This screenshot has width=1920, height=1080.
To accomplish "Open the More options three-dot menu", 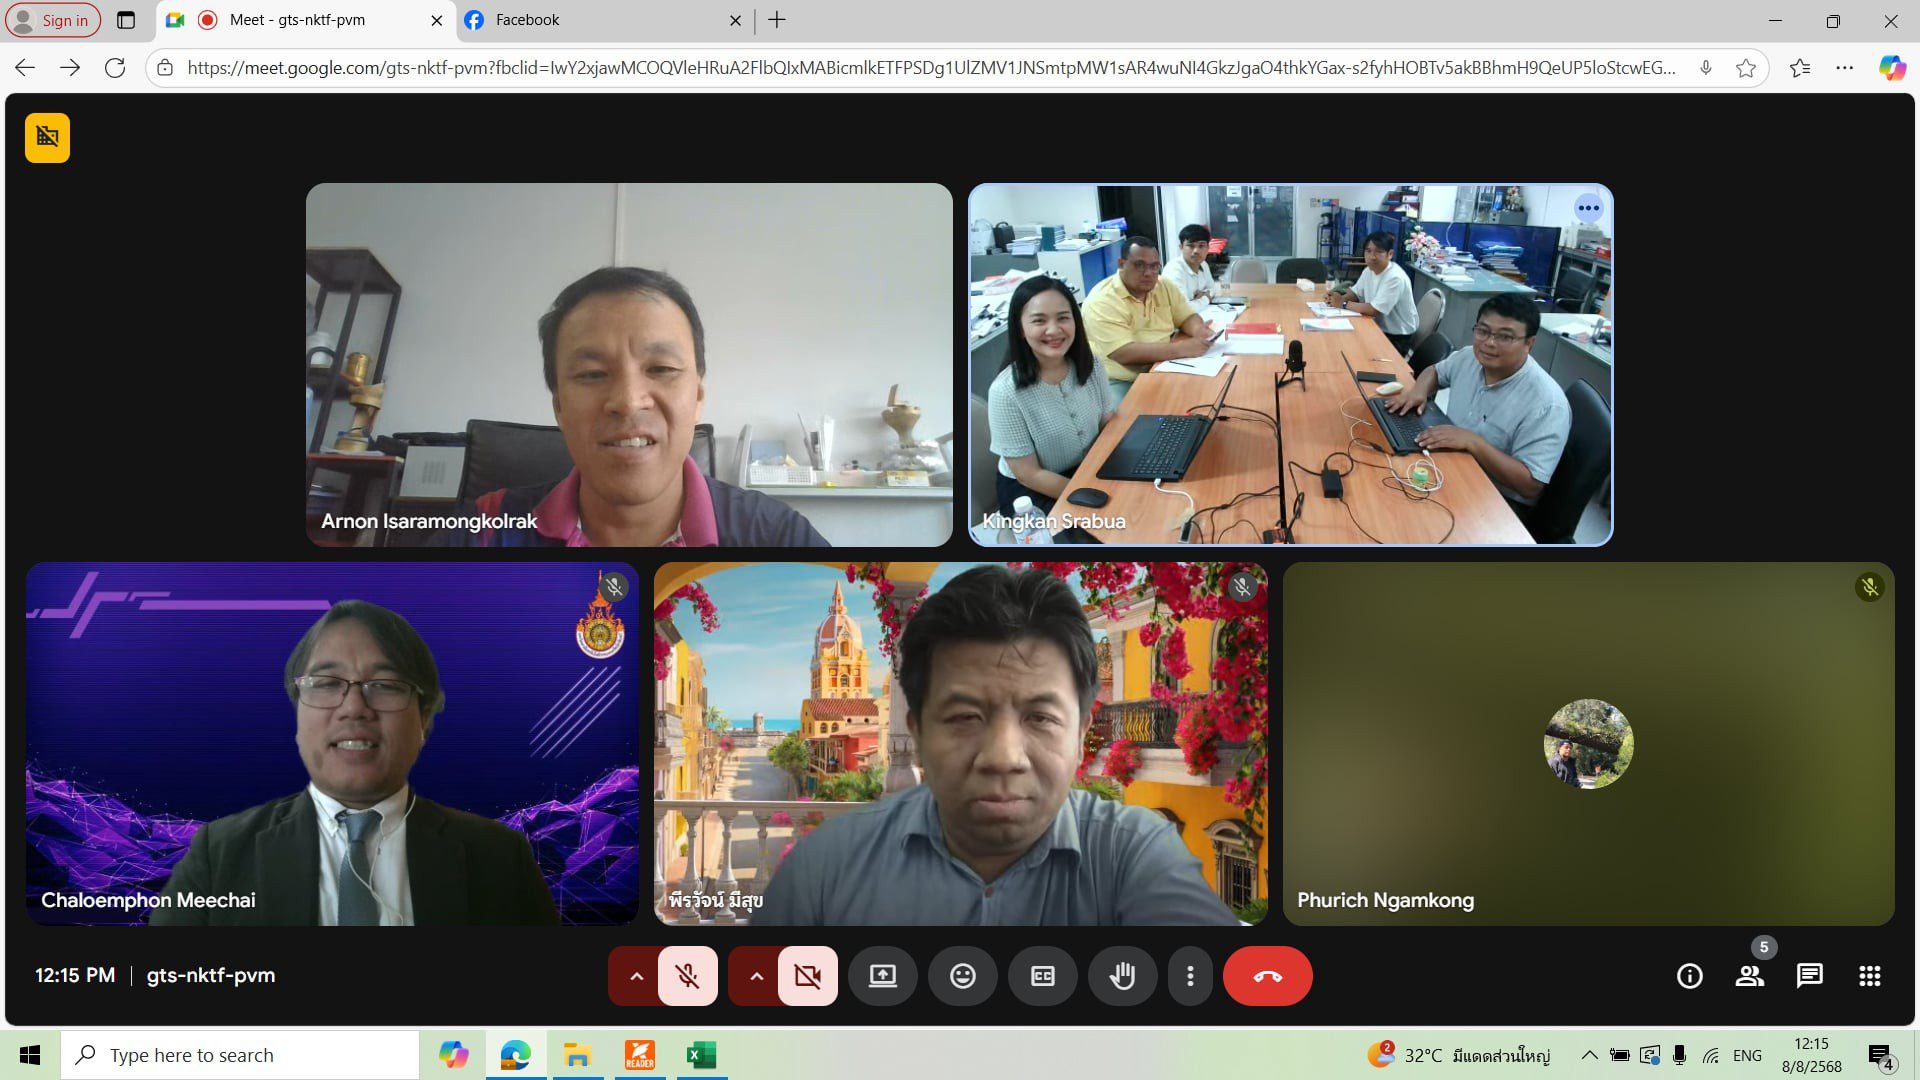I will [x=1190, y=976].
